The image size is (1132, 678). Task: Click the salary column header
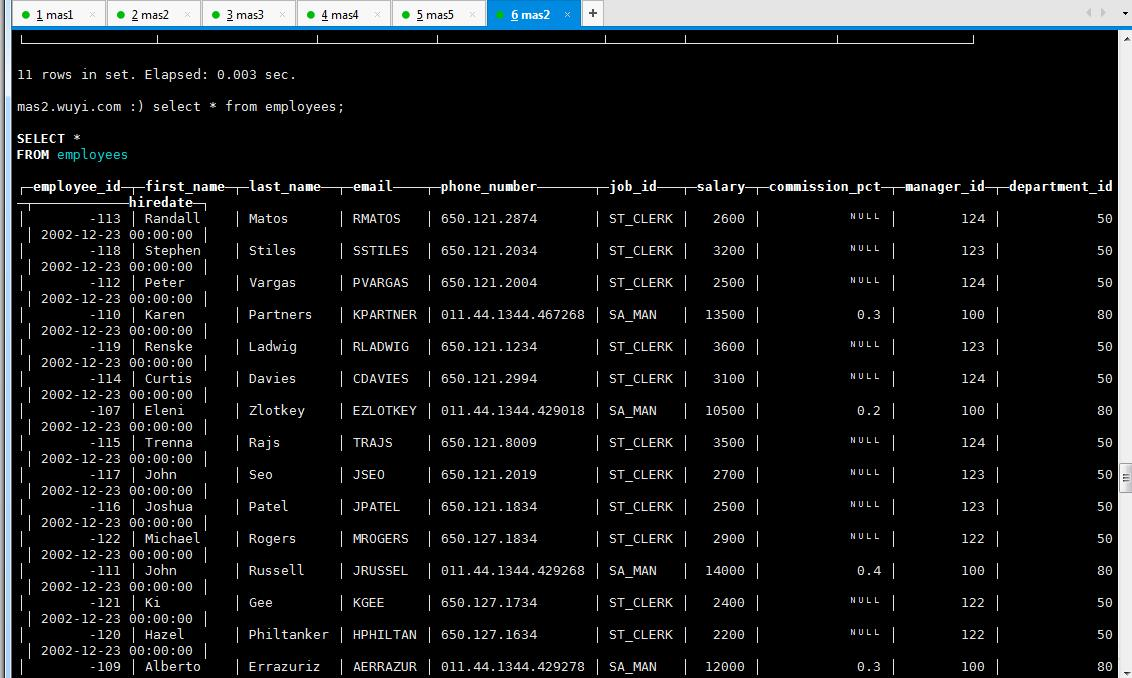(x=720, y=186)
